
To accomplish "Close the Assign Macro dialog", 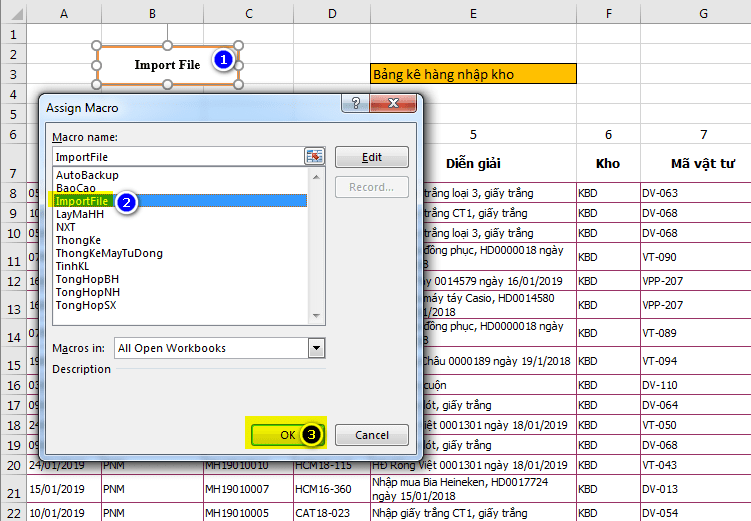I will tap(393, 103).
